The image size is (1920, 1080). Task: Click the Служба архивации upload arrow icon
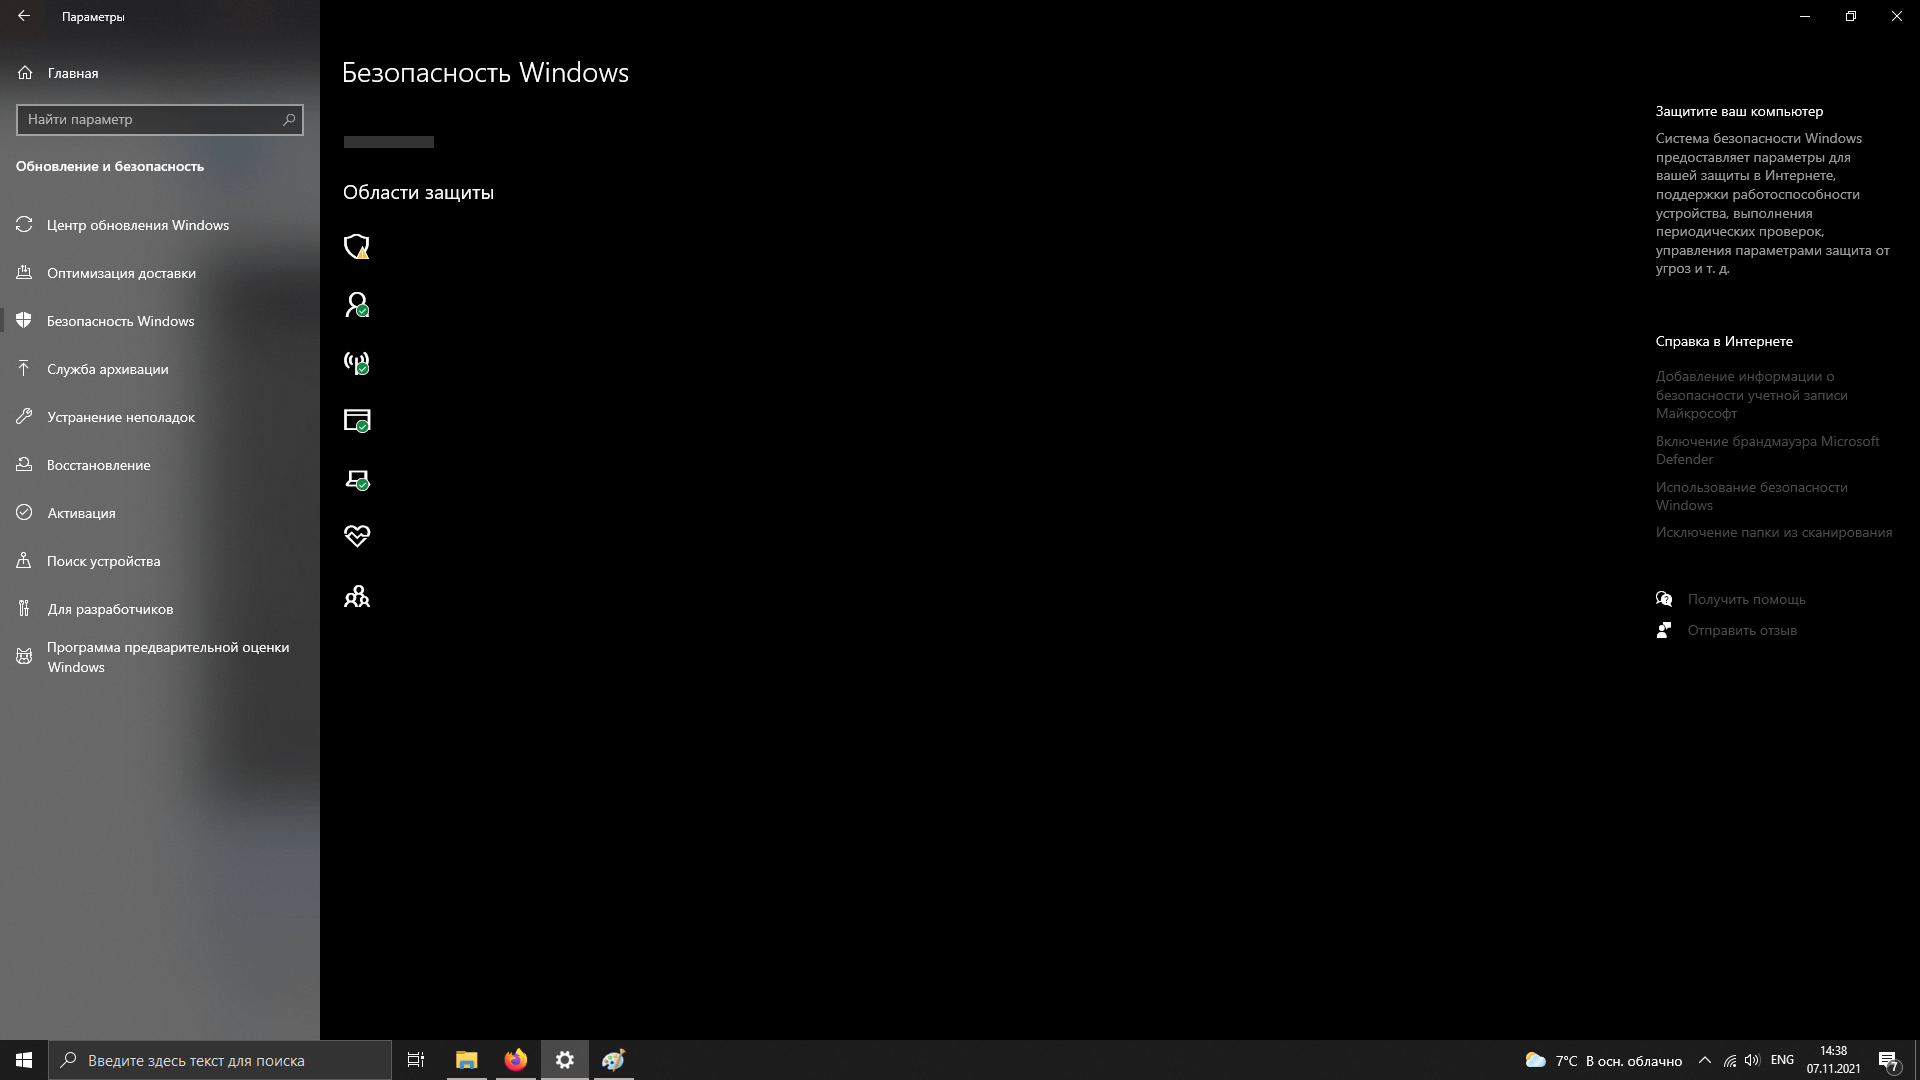click(x=25, y=369)
